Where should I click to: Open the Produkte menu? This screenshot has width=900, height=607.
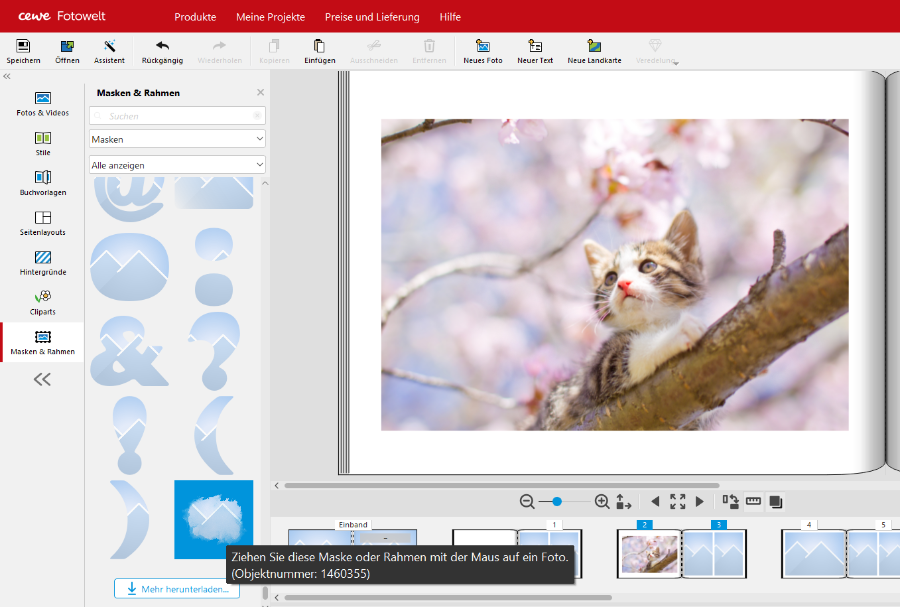pos(195,17)
